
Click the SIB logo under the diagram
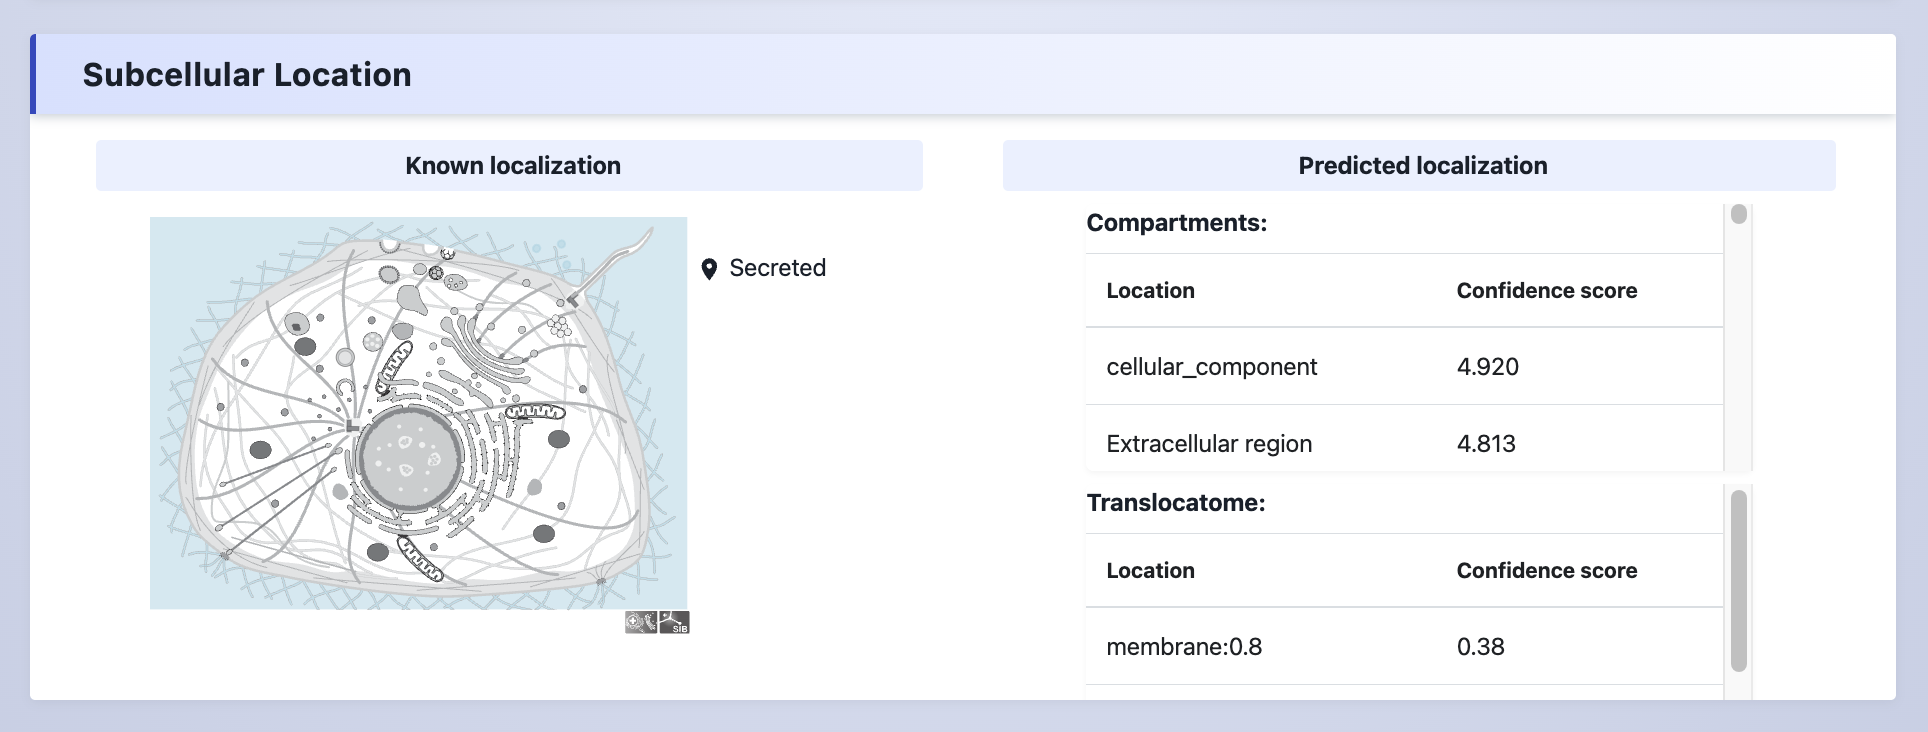tap(675, 623)
